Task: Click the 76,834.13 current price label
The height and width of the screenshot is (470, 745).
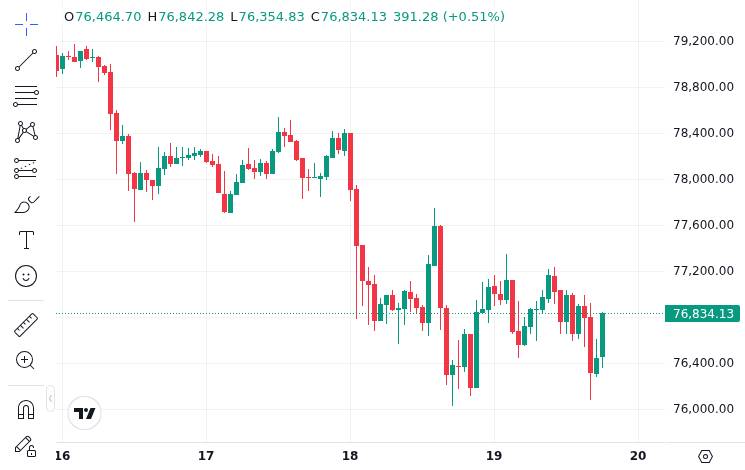Action: point(702,314)
